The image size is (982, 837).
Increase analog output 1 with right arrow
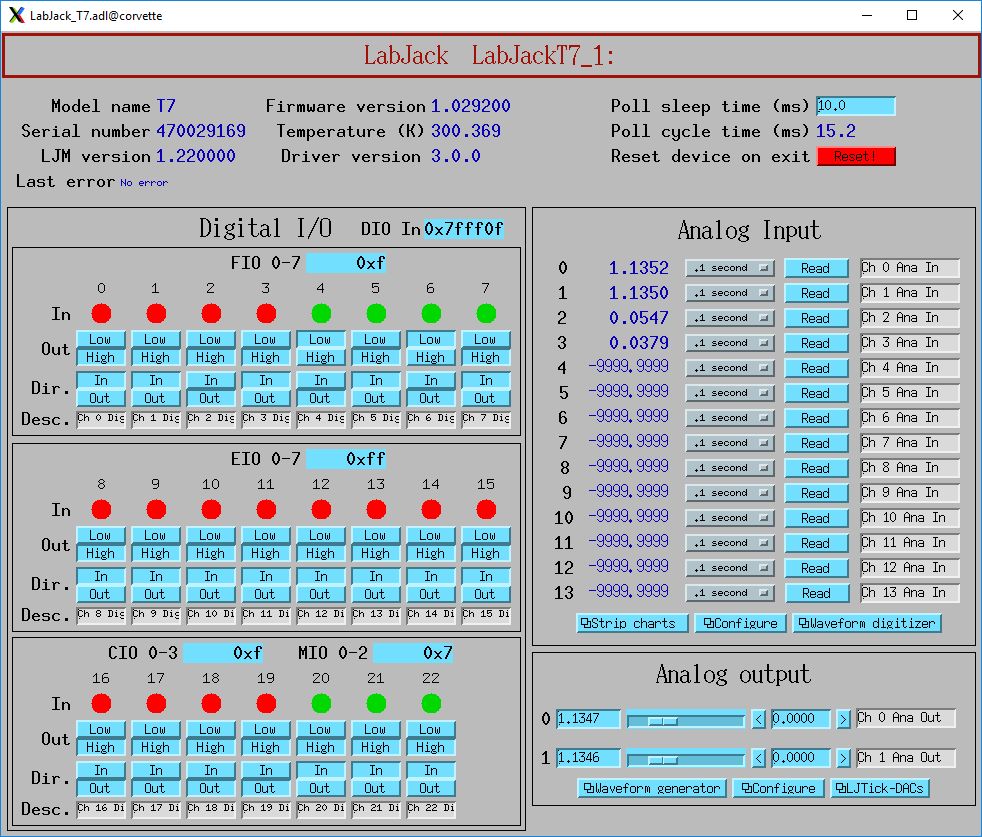coord(844,759)
